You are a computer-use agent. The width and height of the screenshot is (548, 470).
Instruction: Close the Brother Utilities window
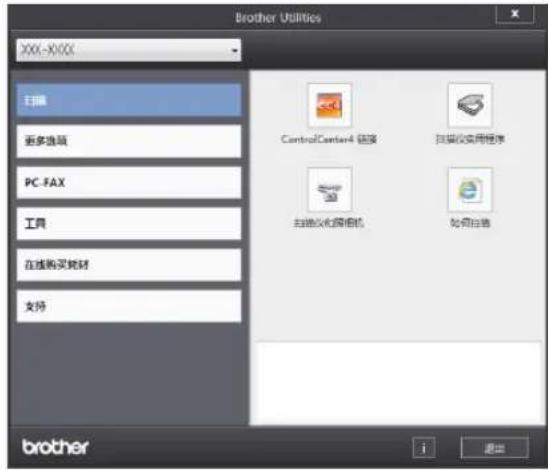[x=515, y=14]
